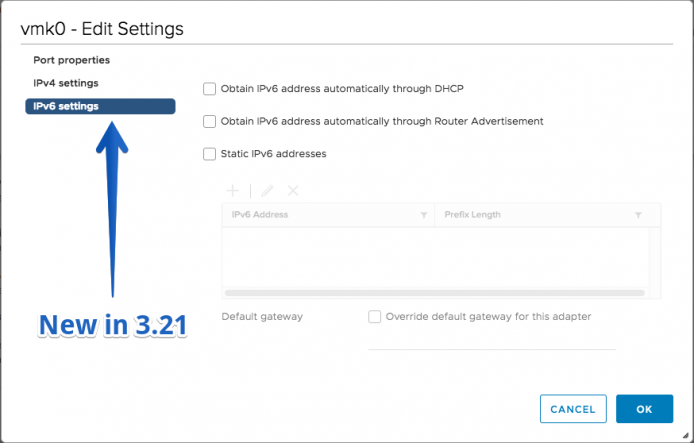The image size is (694, 443).
Task: Click the empty IPv6 address table body
Action: coord(436,258)
